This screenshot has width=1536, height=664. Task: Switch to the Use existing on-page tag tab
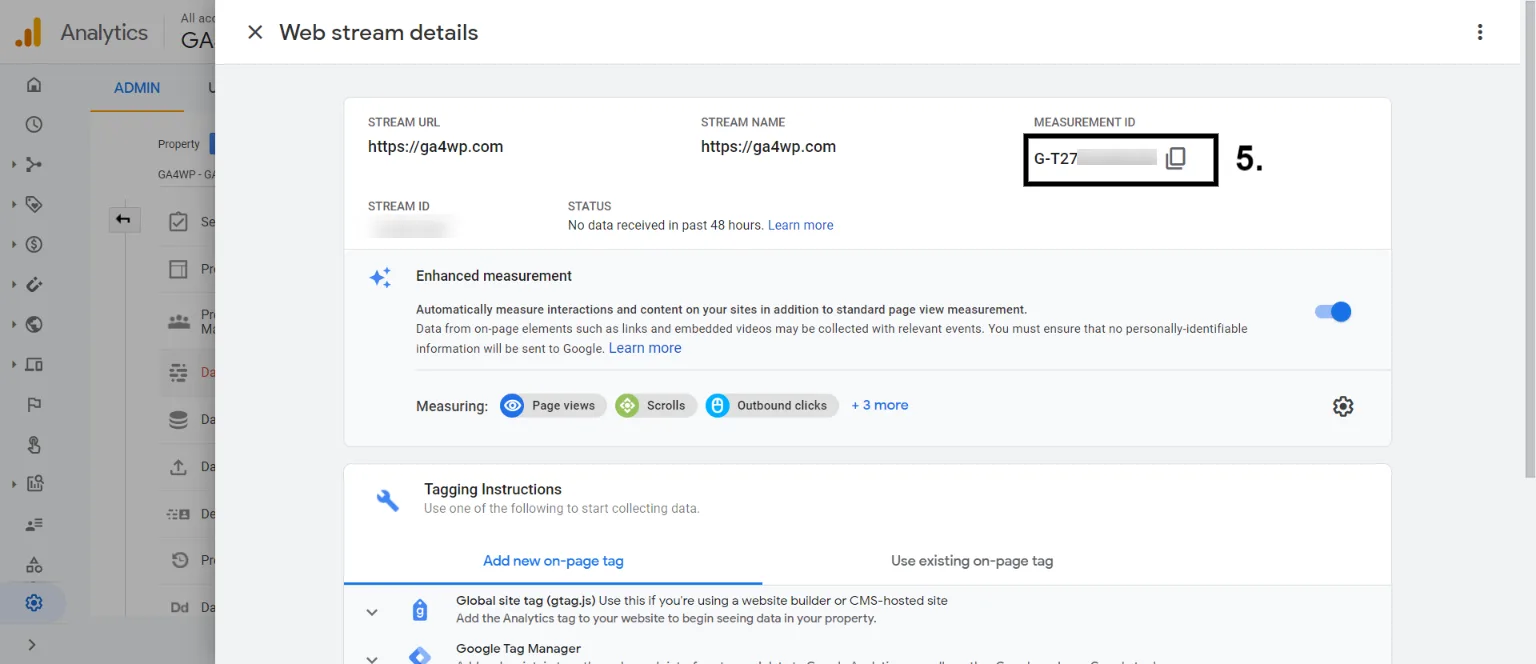(x=971, y=561)
